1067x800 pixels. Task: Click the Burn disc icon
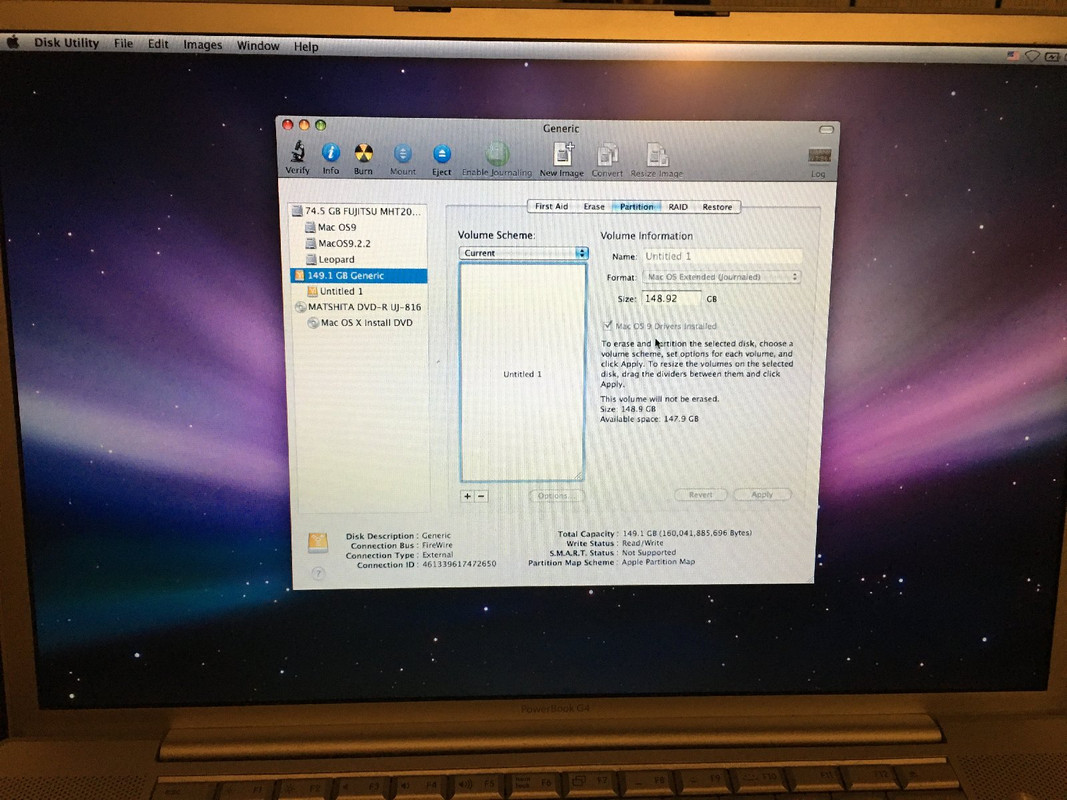(363, 153)
